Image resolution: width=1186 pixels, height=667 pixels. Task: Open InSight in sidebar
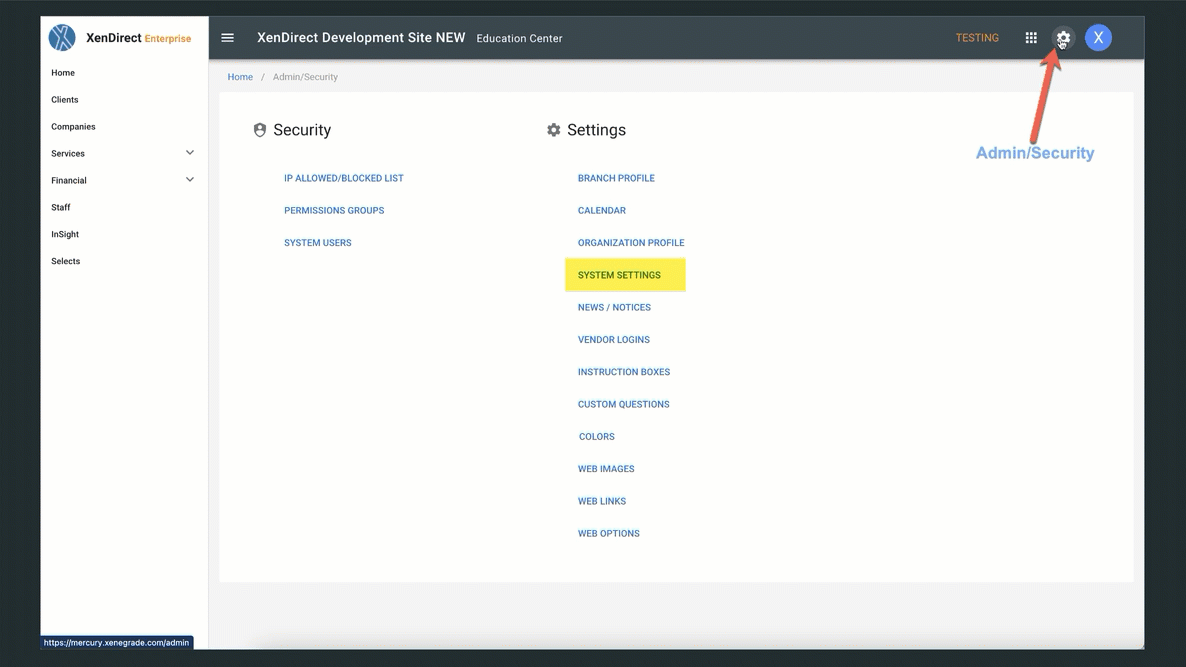pyautogui.click(x=65, y=234)
